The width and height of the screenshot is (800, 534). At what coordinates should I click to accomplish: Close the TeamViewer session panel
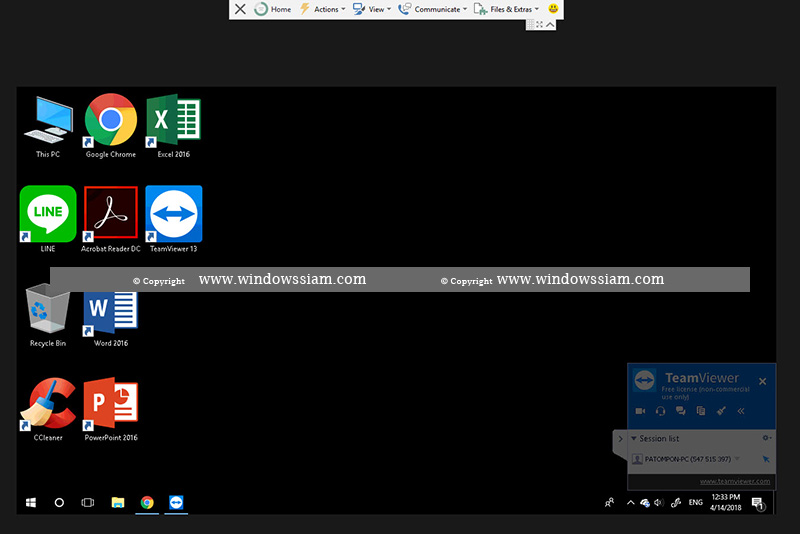coord(762,381)
